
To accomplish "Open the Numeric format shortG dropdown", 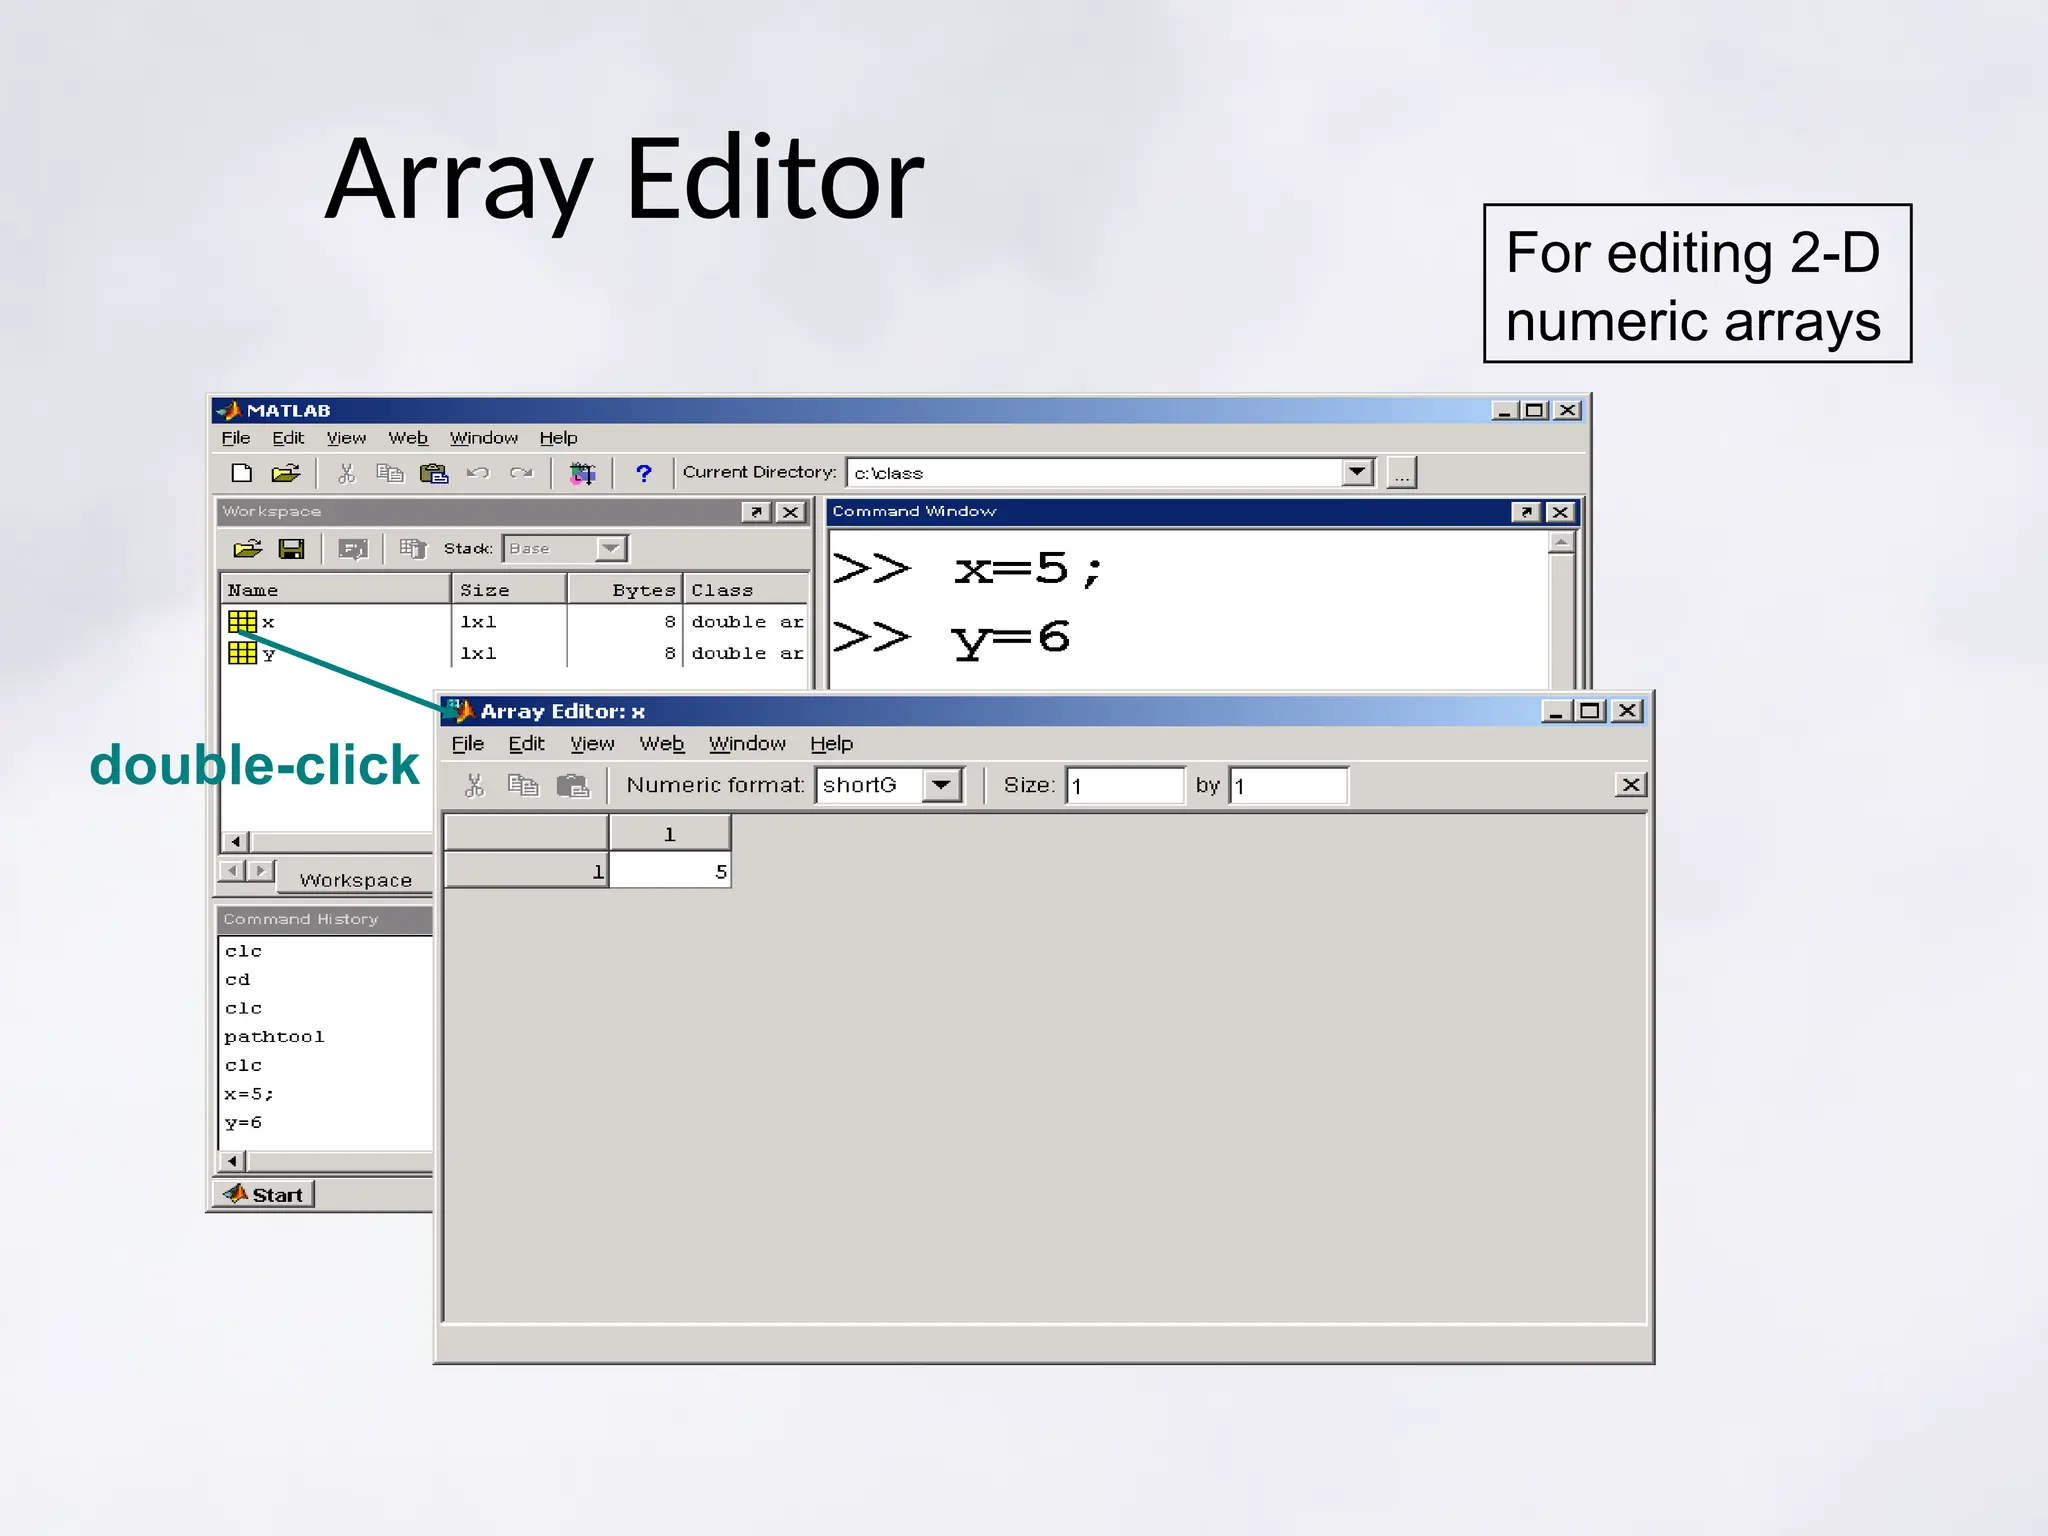I will (941, 785).
